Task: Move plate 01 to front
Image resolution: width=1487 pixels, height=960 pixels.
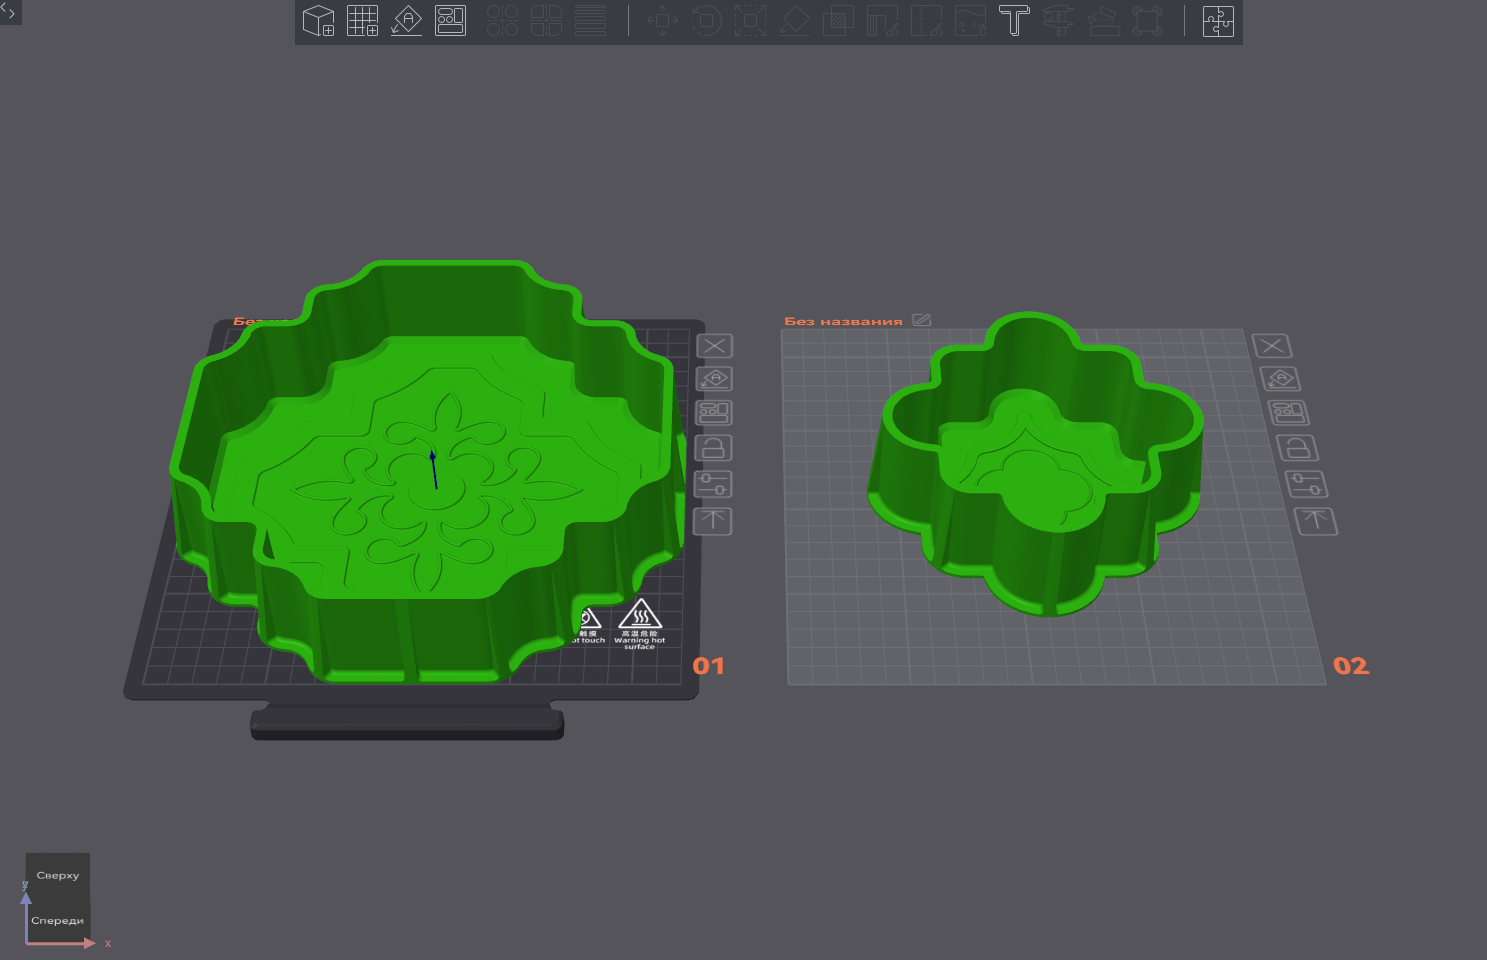Action: tap(712, 520)
